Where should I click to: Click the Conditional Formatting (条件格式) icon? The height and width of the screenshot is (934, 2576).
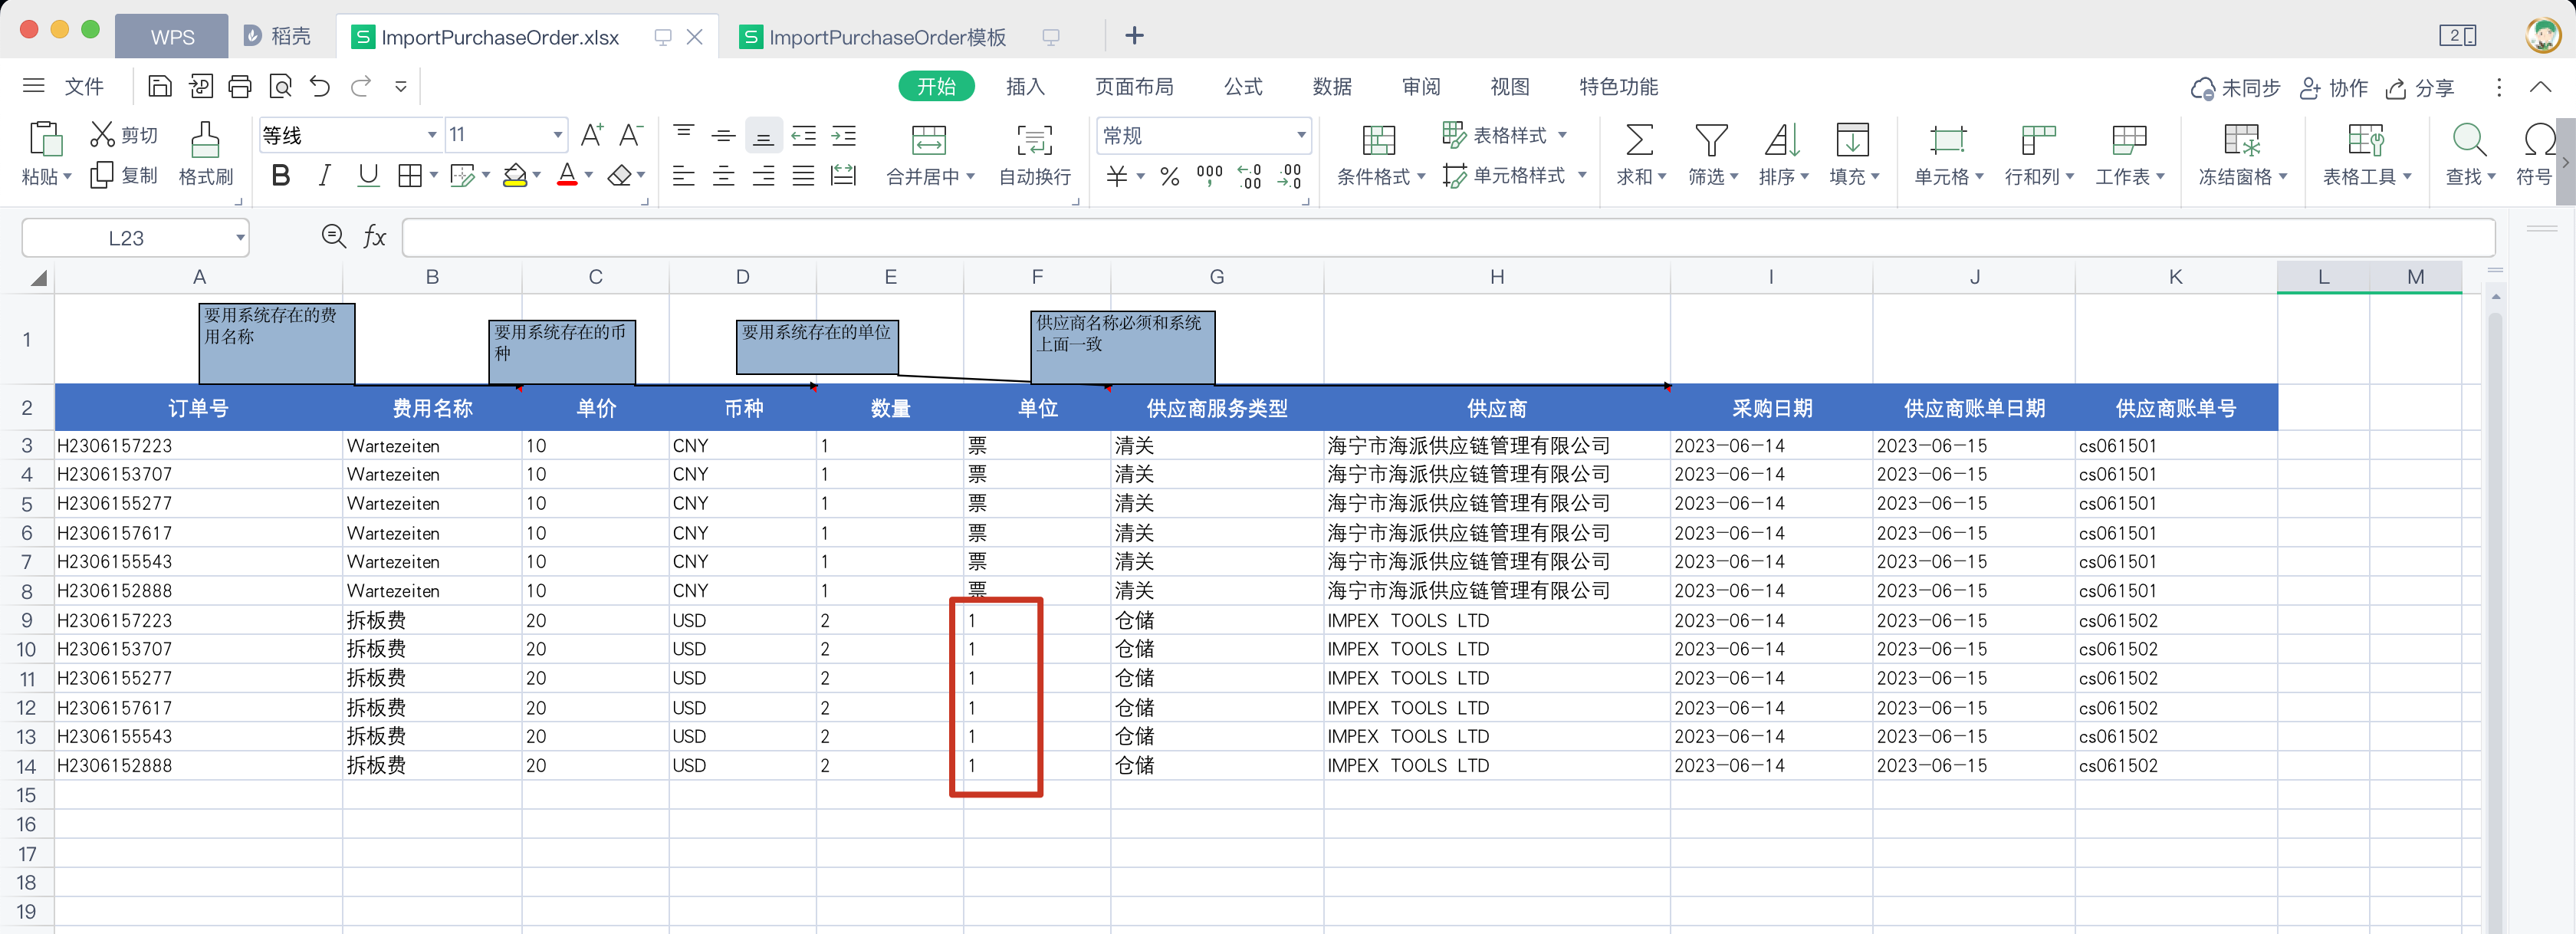pos(1378,141)
